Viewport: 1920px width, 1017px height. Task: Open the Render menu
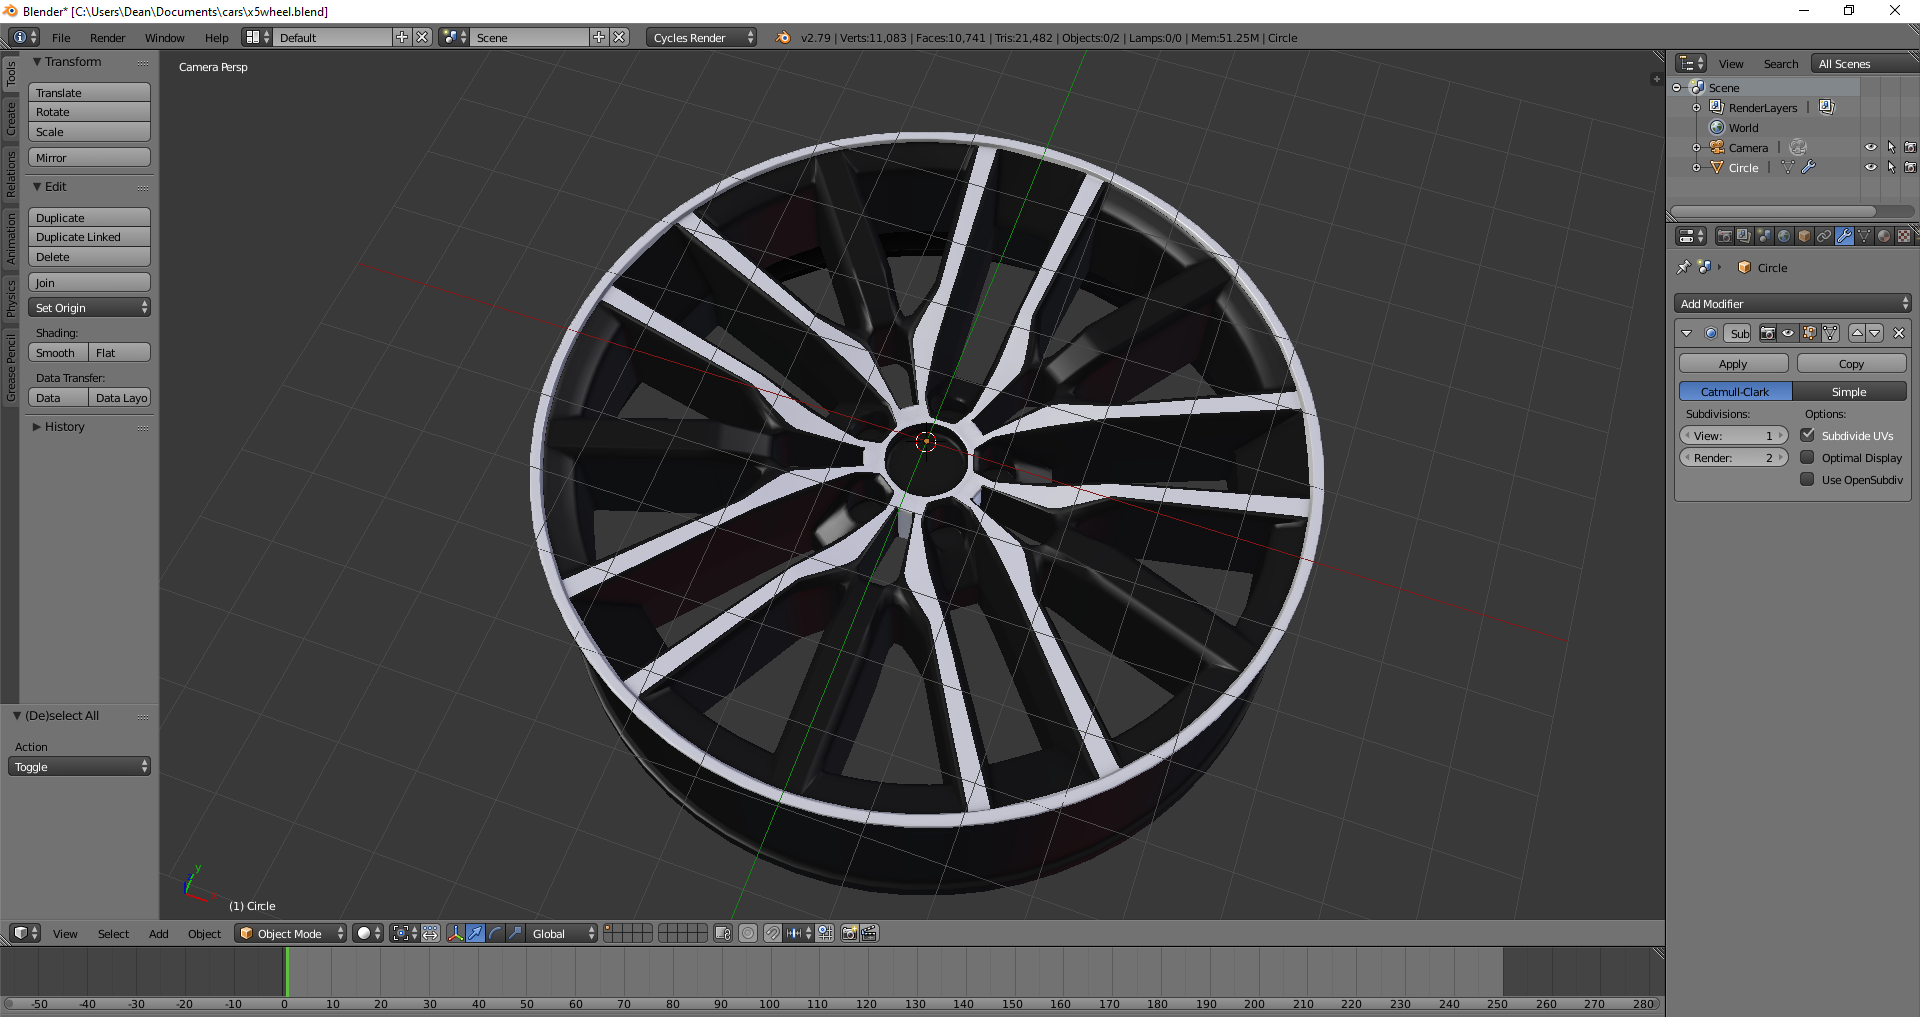pos(107,37)
